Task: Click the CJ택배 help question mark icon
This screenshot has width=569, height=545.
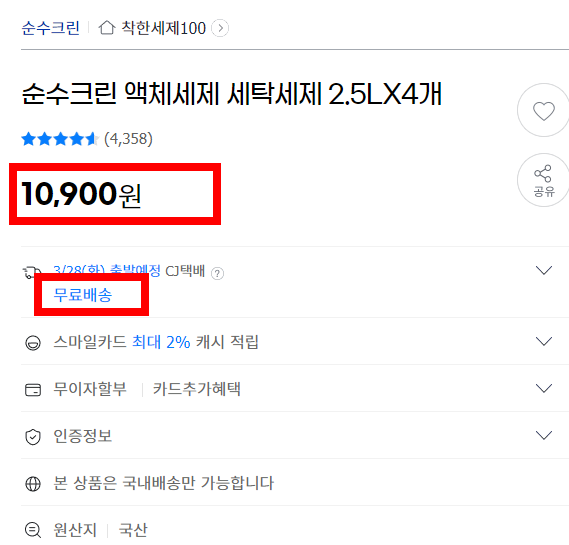Action: [217, 273]
